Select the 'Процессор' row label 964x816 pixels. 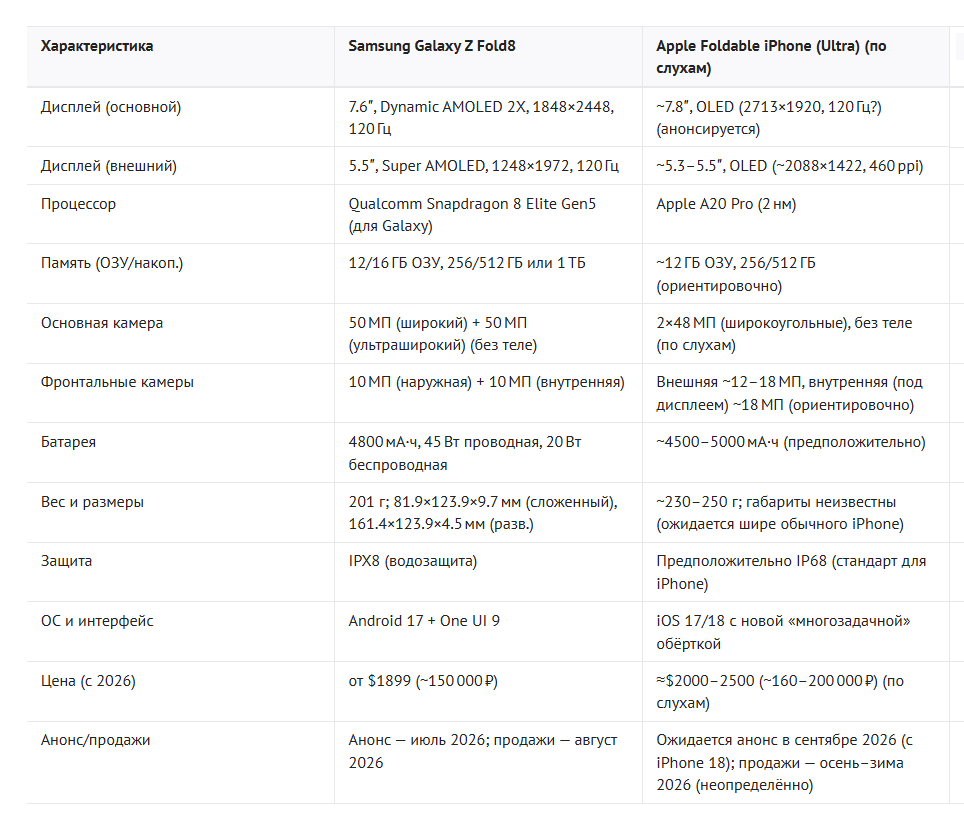pyautogui.click(x=78, y=204)
